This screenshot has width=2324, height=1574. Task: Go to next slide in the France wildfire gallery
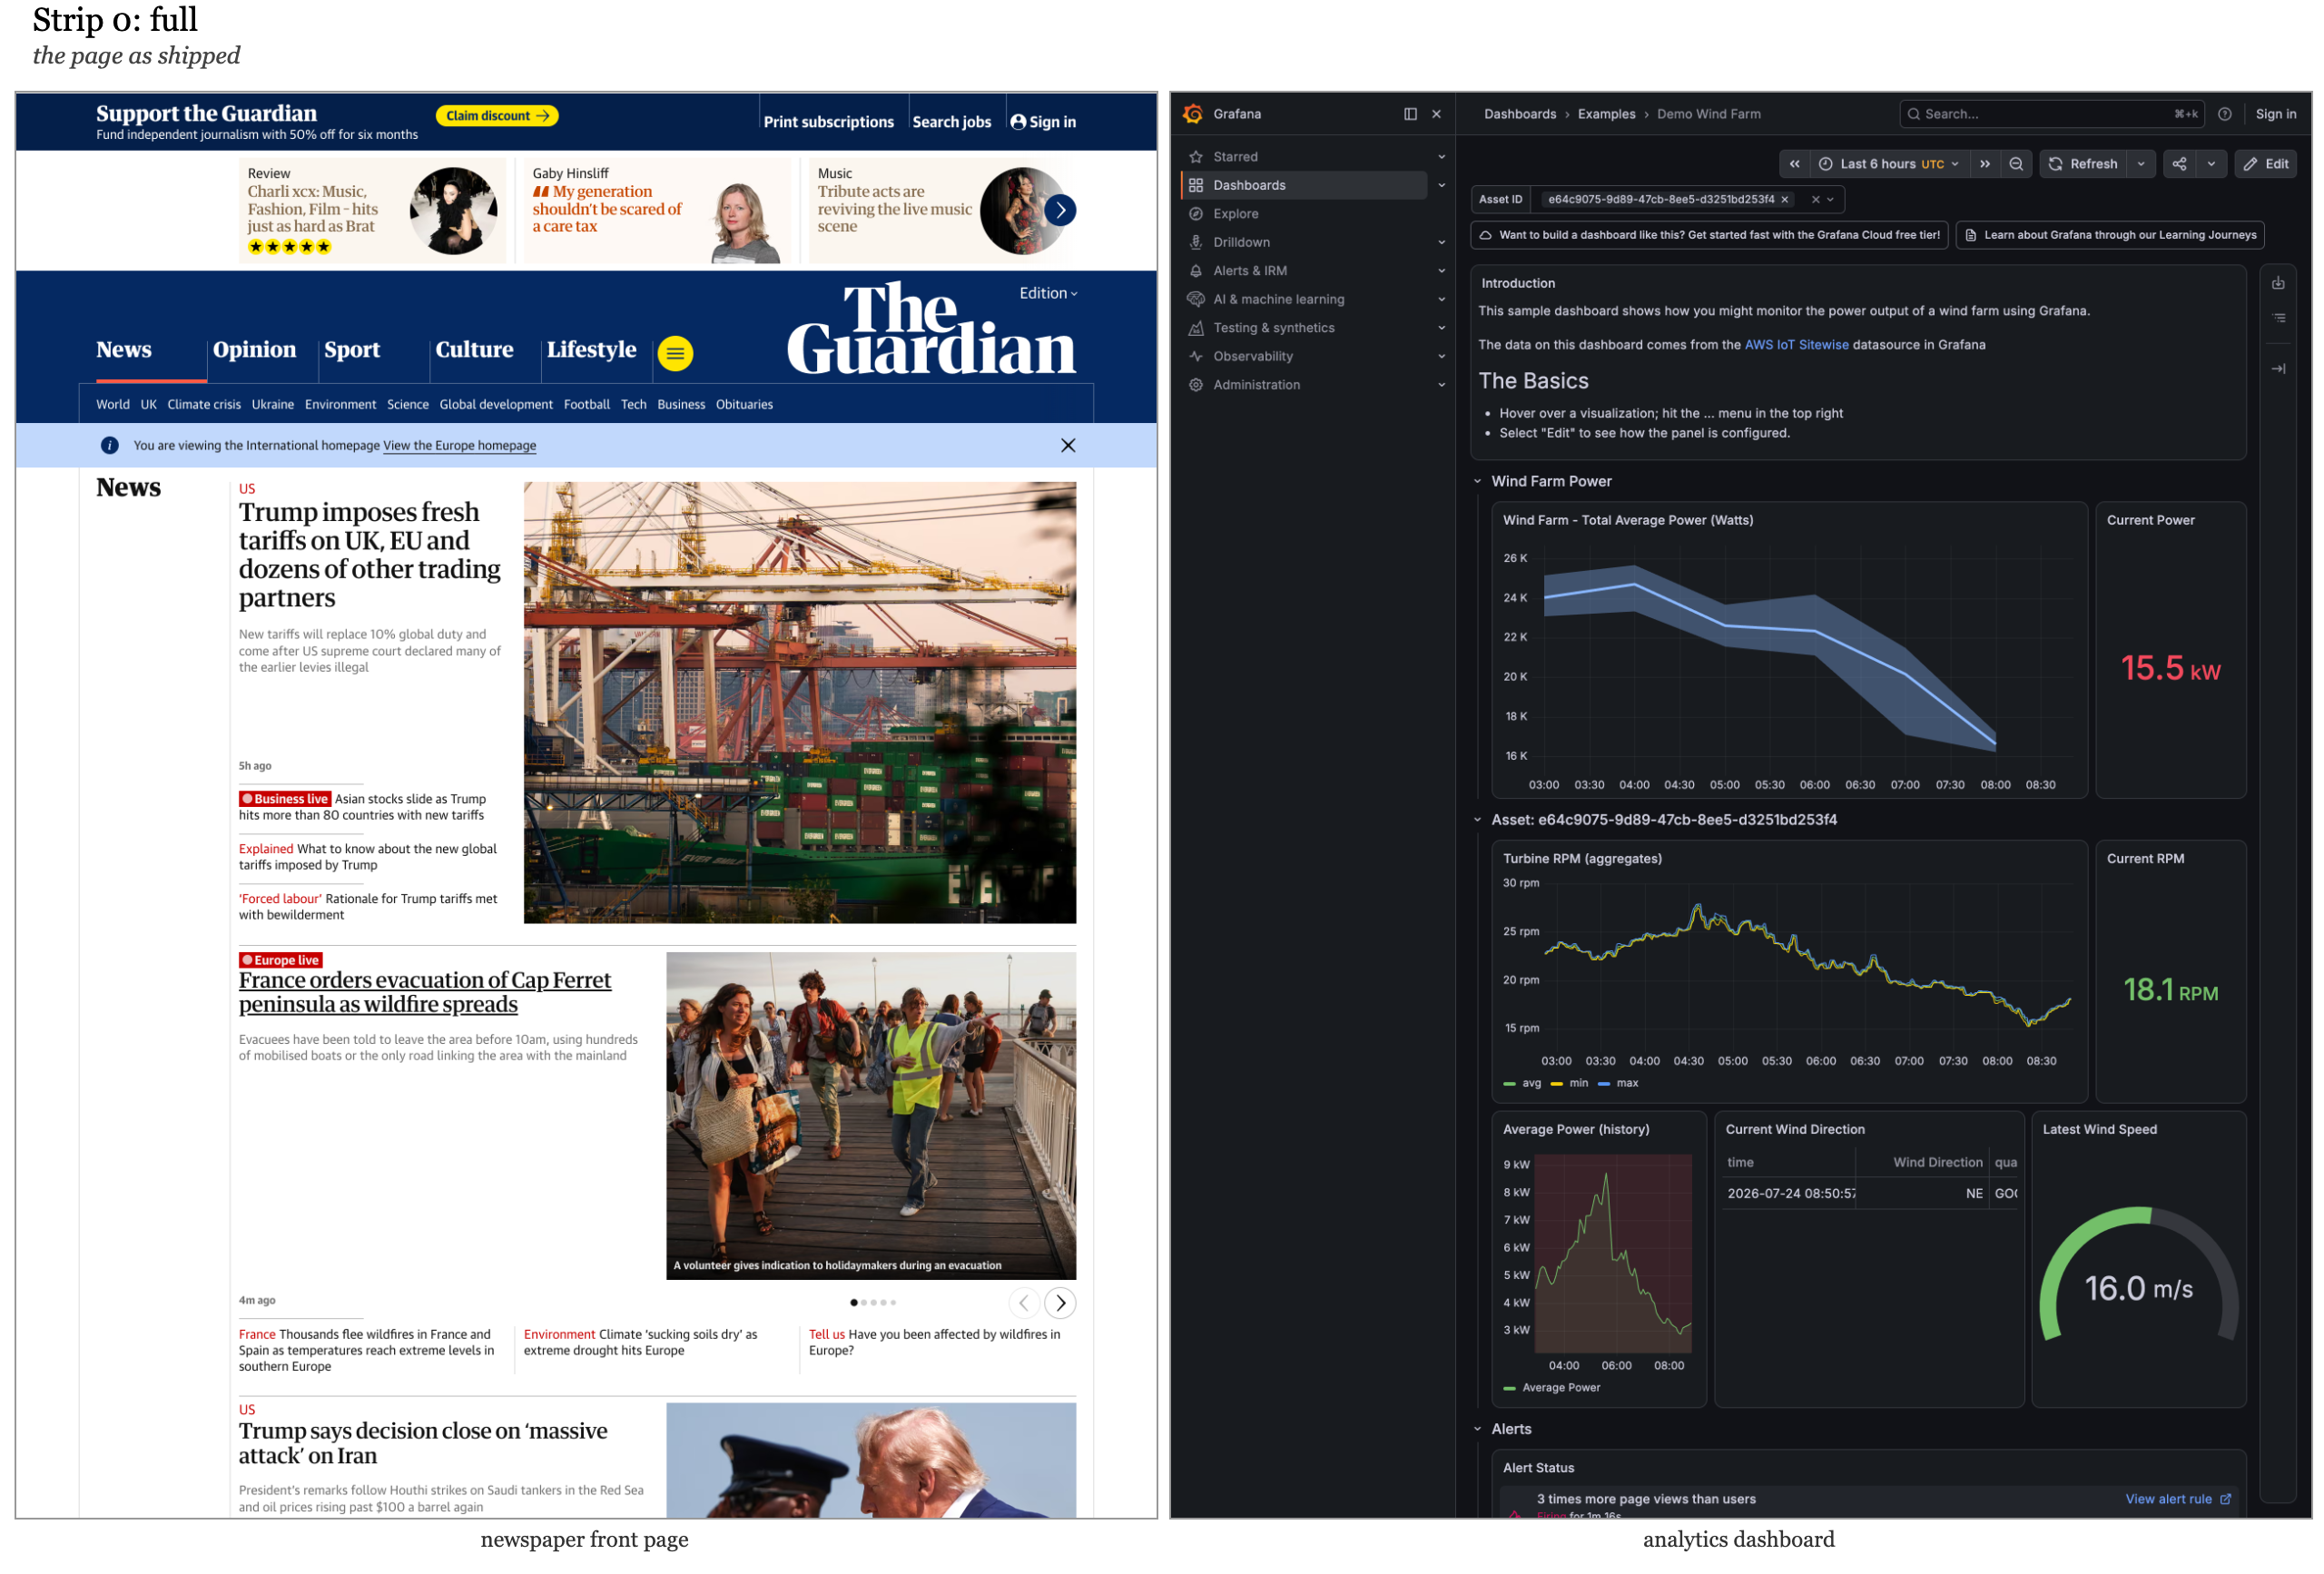1061,1303
